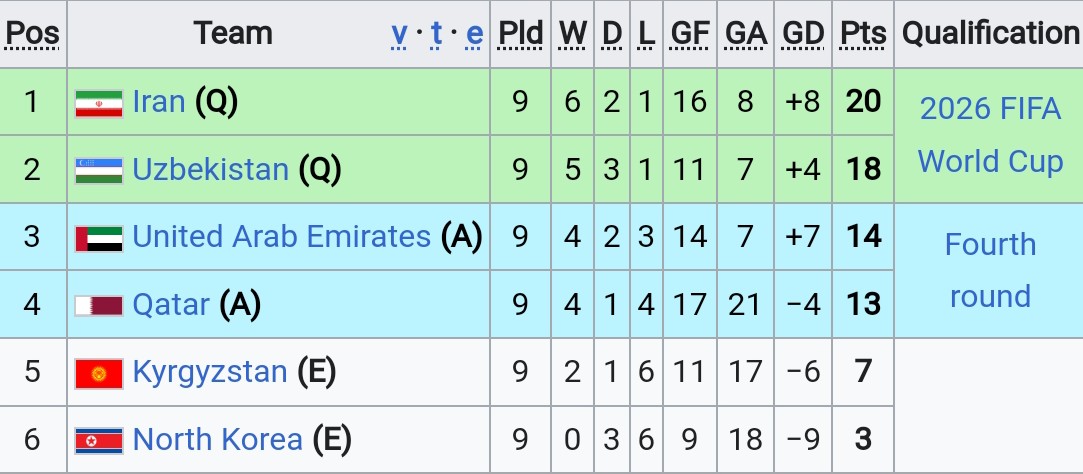Click the Kyrgyzstan flag icon
Screen dimensions: 1083x474
click(x=99, y=374)
